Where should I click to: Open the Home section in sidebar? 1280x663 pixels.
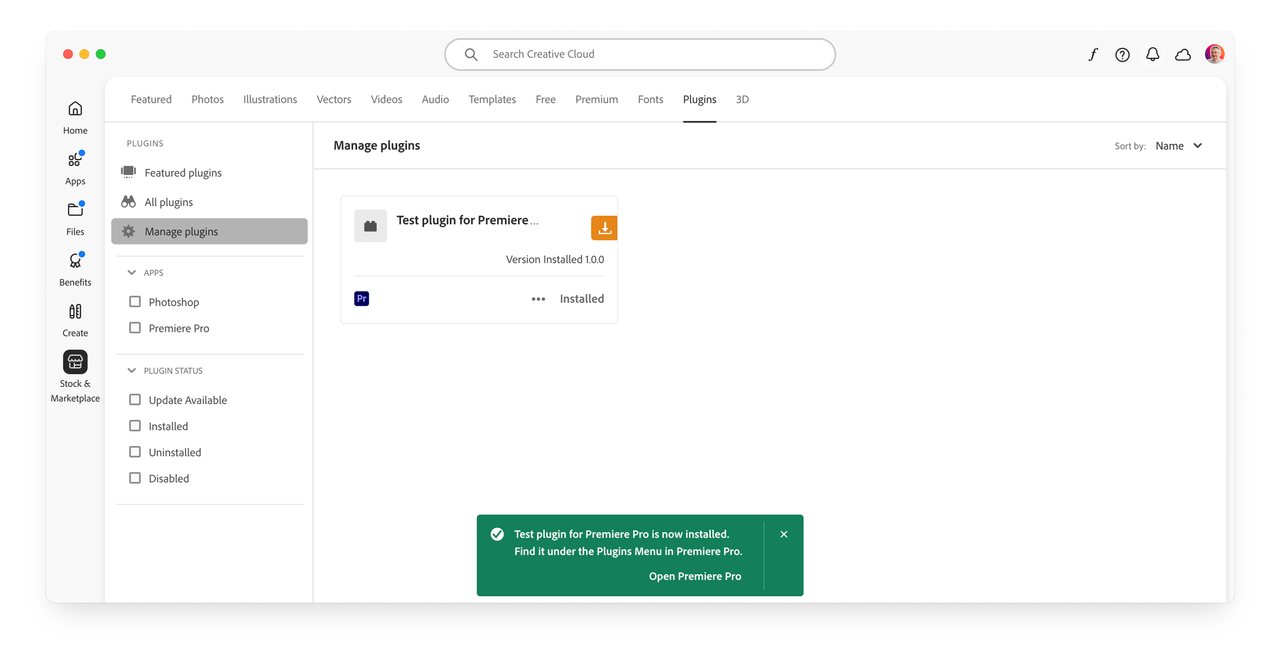pos(74,113)
